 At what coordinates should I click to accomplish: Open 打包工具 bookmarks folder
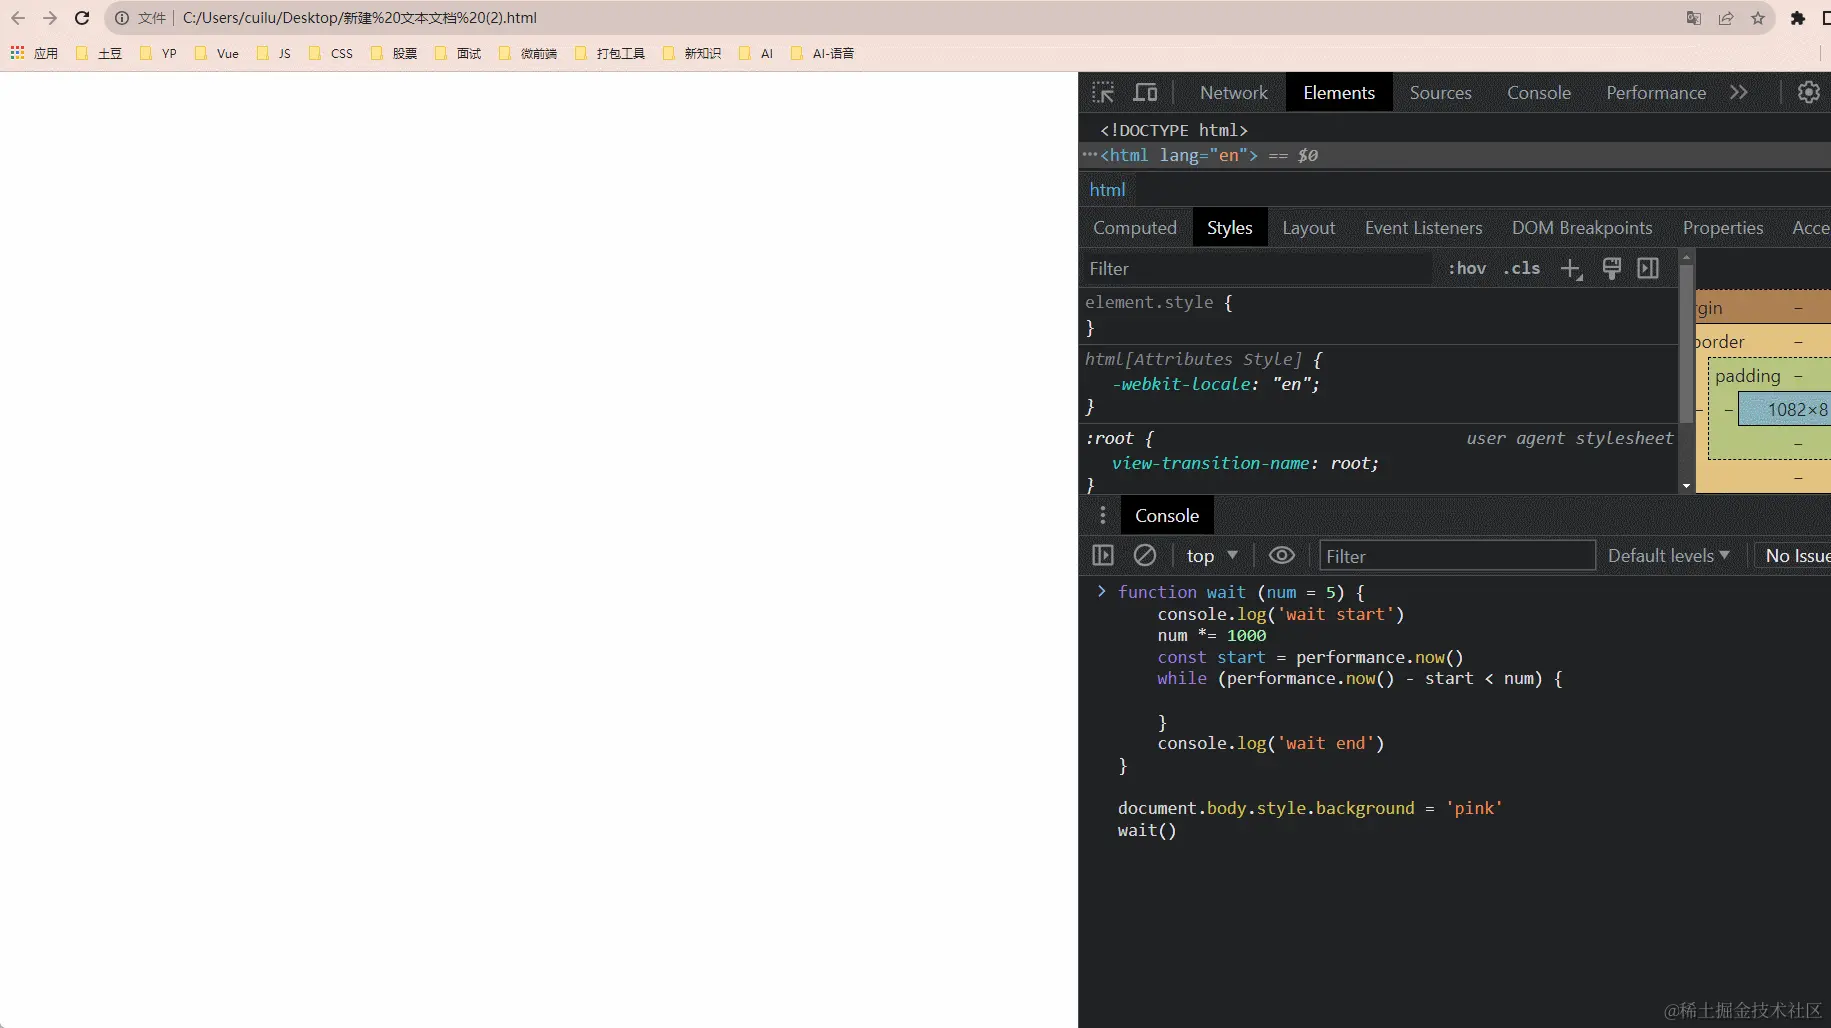[x=610, y=53]
